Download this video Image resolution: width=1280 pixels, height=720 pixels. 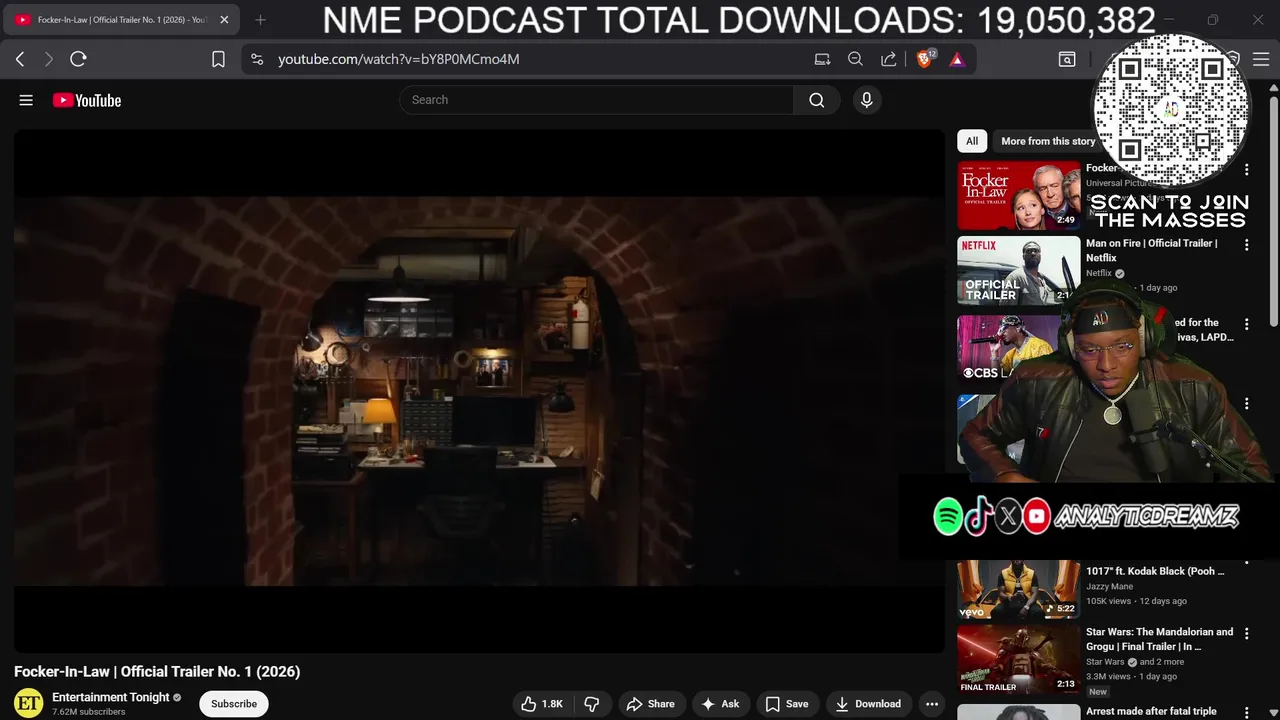coord(868,704)
